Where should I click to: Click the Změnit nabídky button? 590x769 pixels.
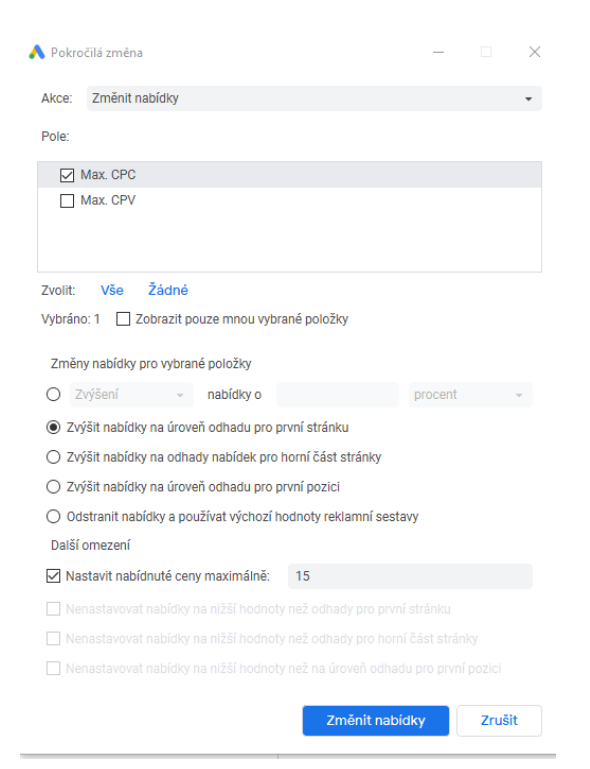tap(376, 720)
